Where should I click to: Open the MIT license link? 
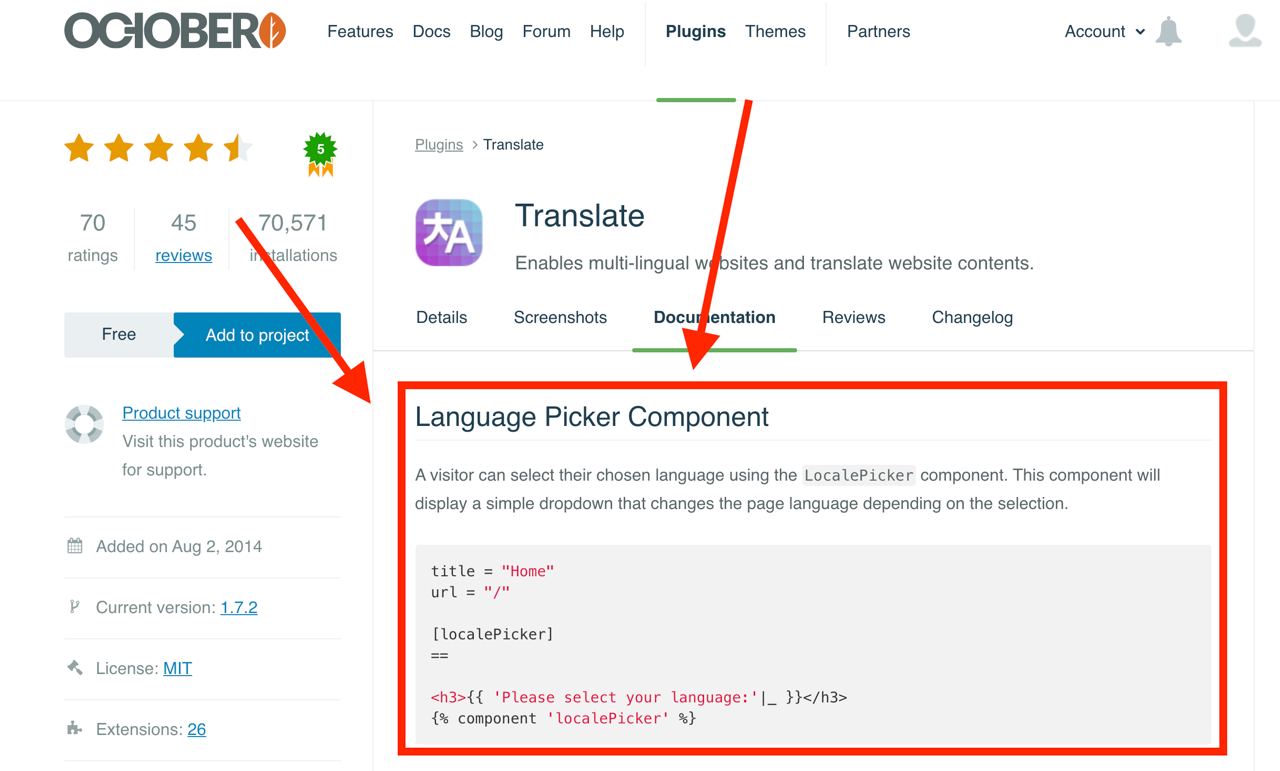pos(177,668)
